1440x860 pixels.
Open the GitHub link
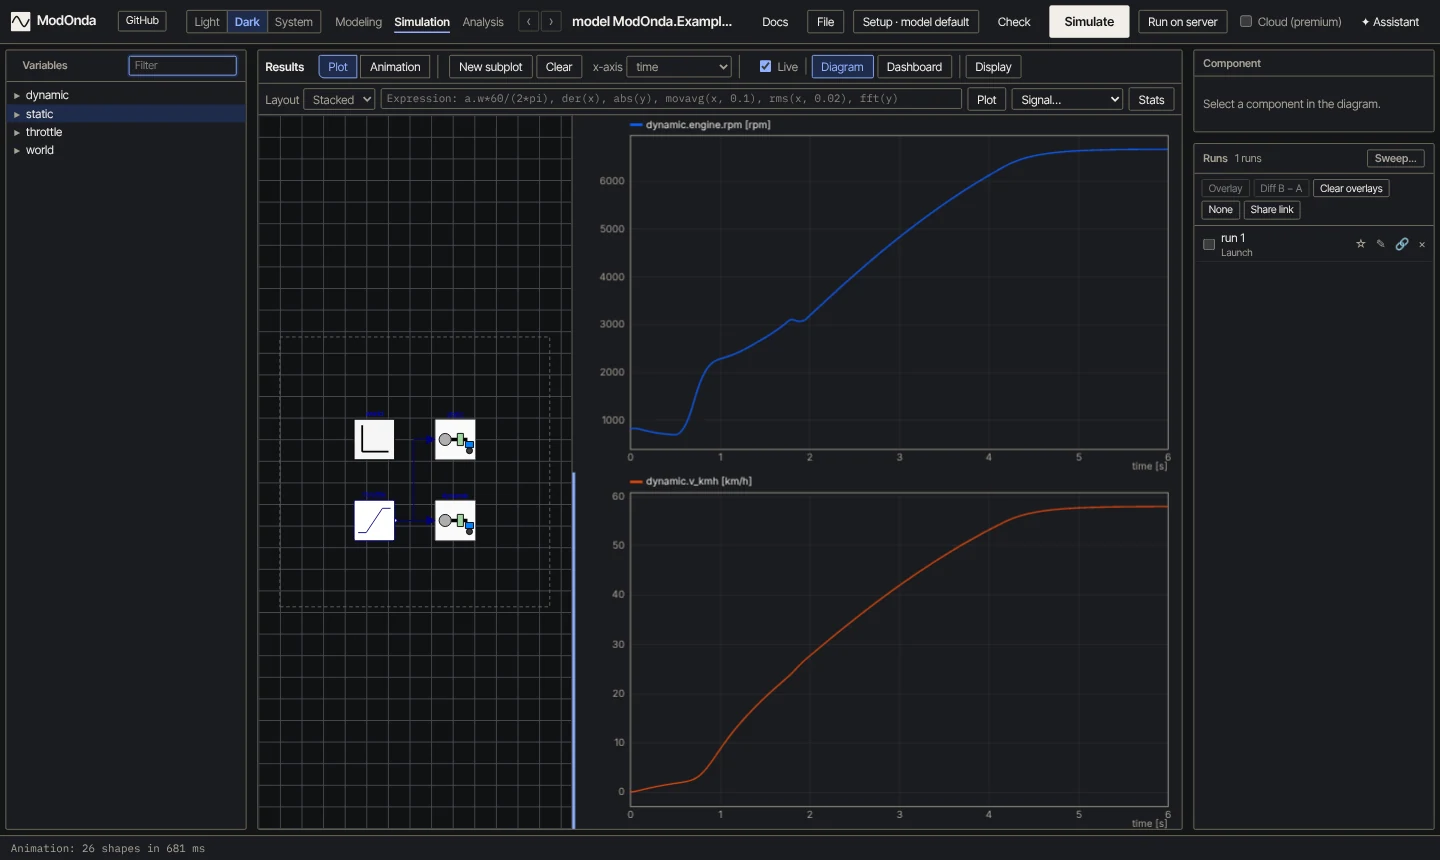[x=142, y=21]
